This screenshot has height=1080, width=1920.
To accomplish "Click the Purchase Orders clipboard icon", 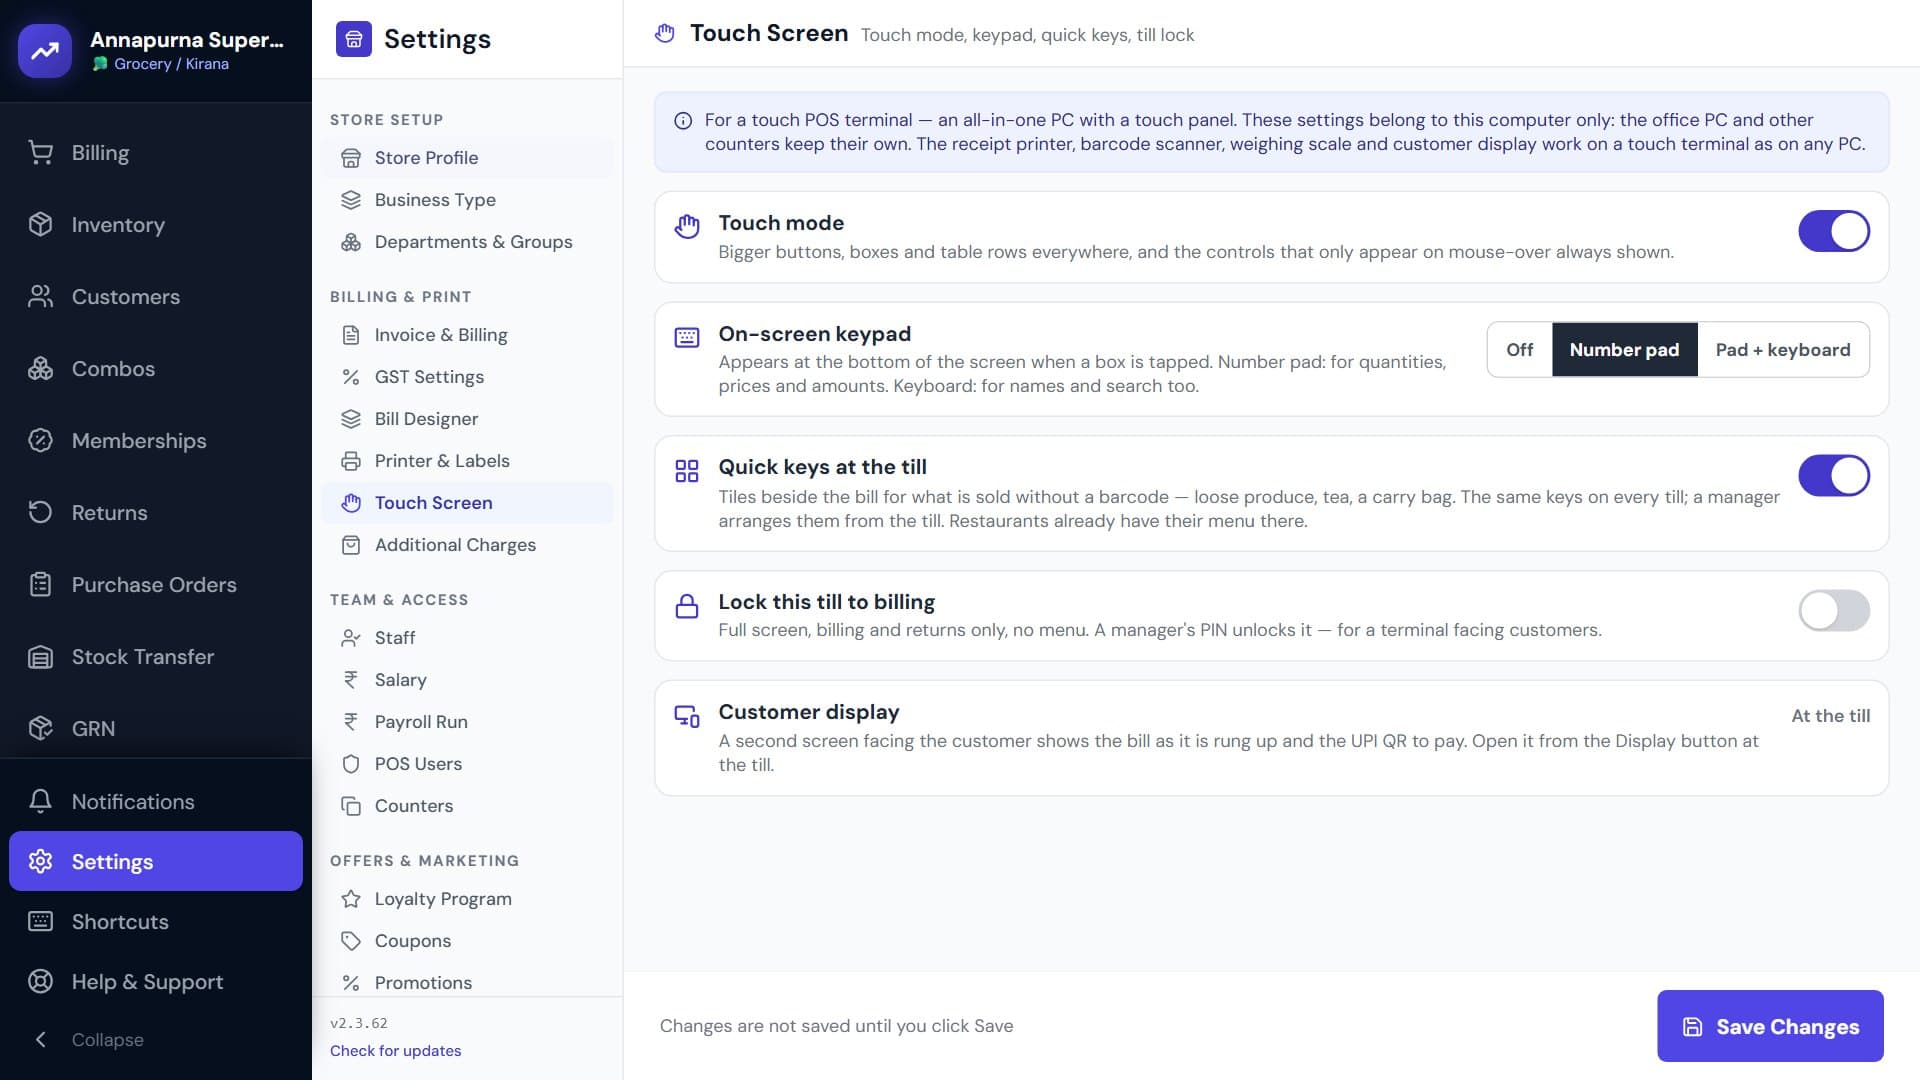I will (40, 585).
